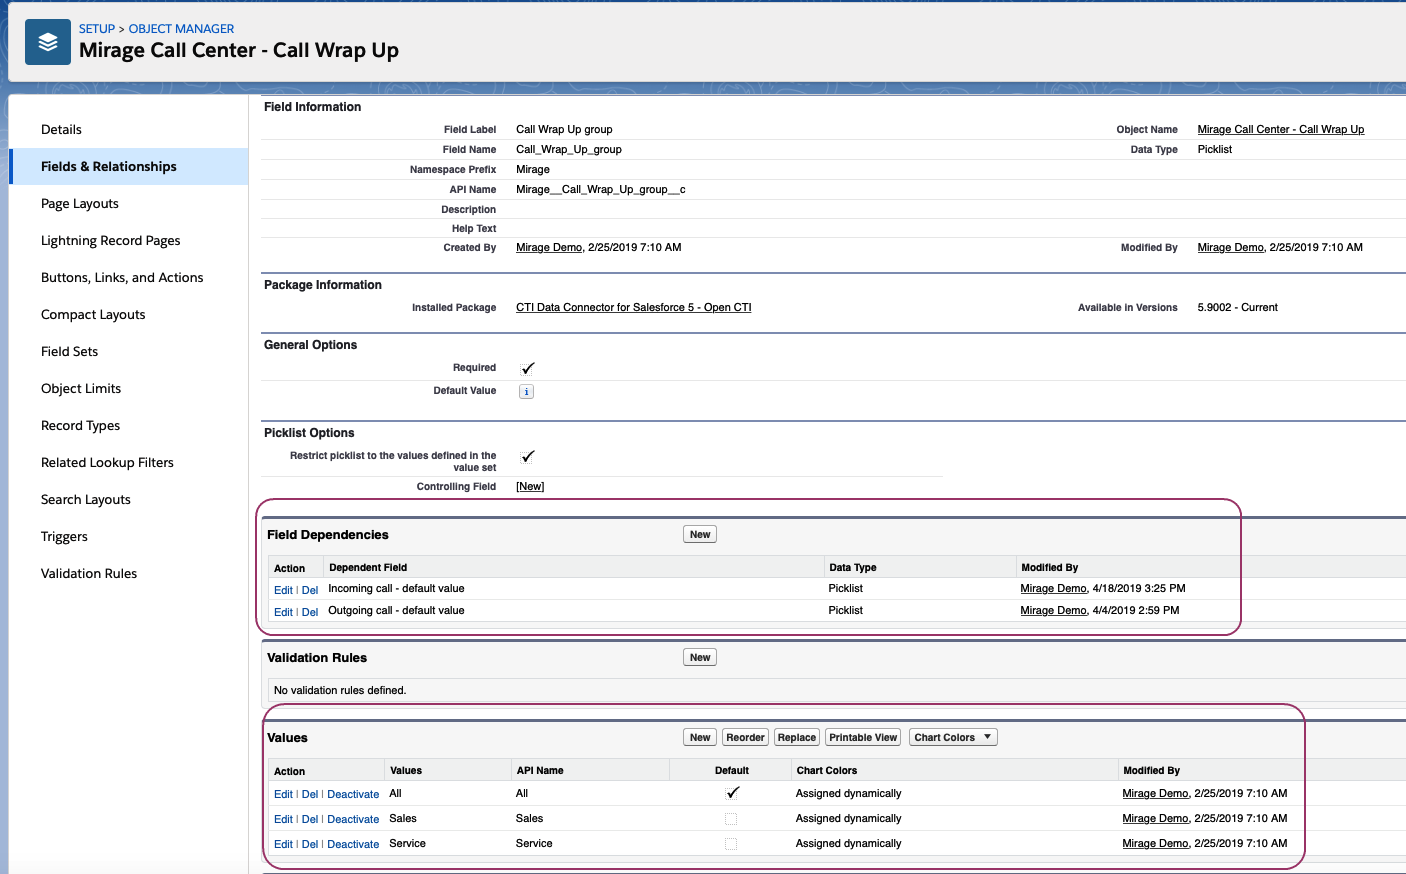Click the Object Manager layers icon
1406x874 pixels.
coord(48,42)
